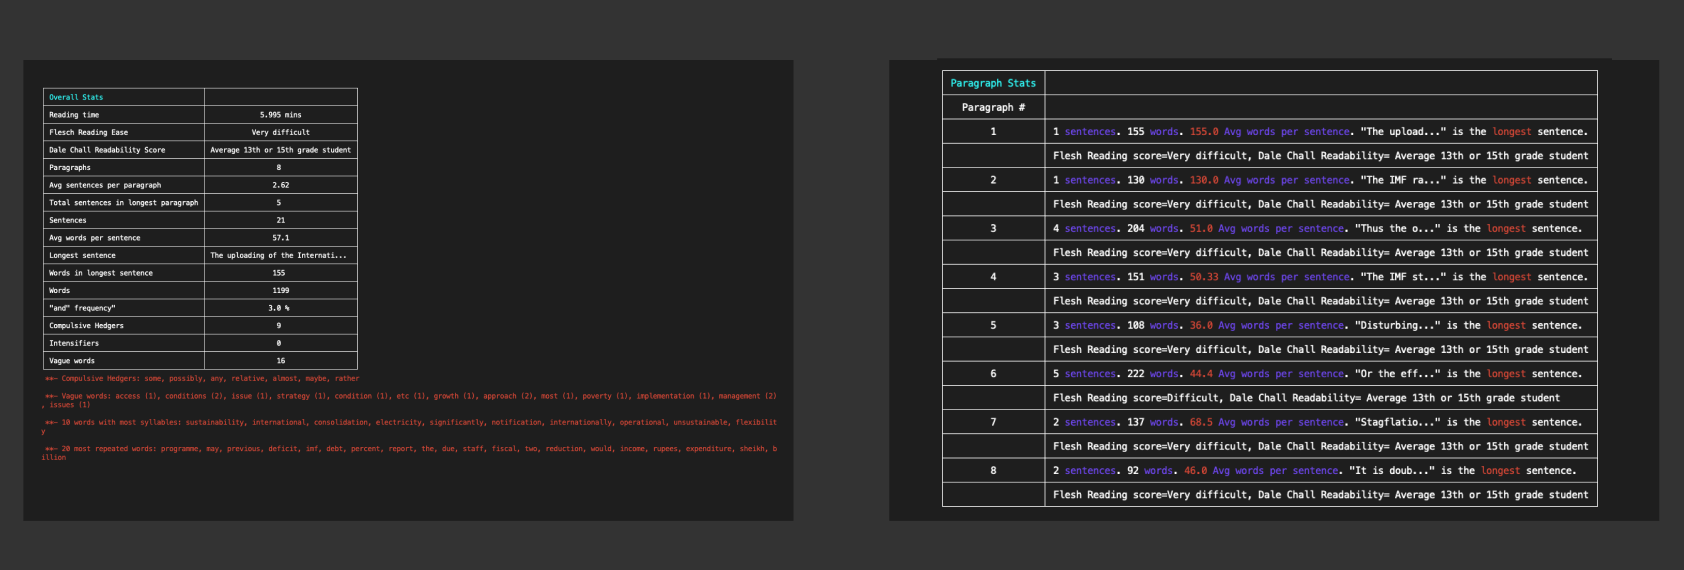Click paragraph number 2 in Paragraph Stats
This screenshot has height=570, width=1684.
tap(993, 180)
